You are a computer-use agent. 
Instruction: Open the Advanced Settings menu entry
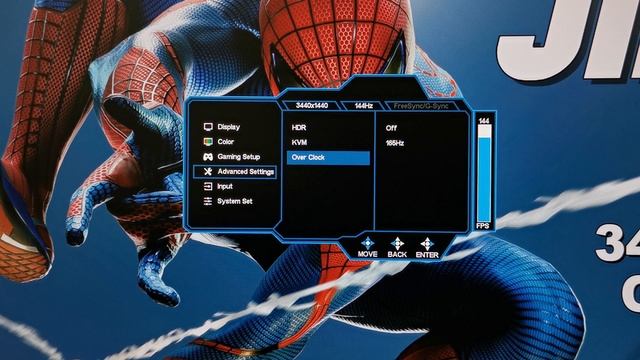click(235, 172)
